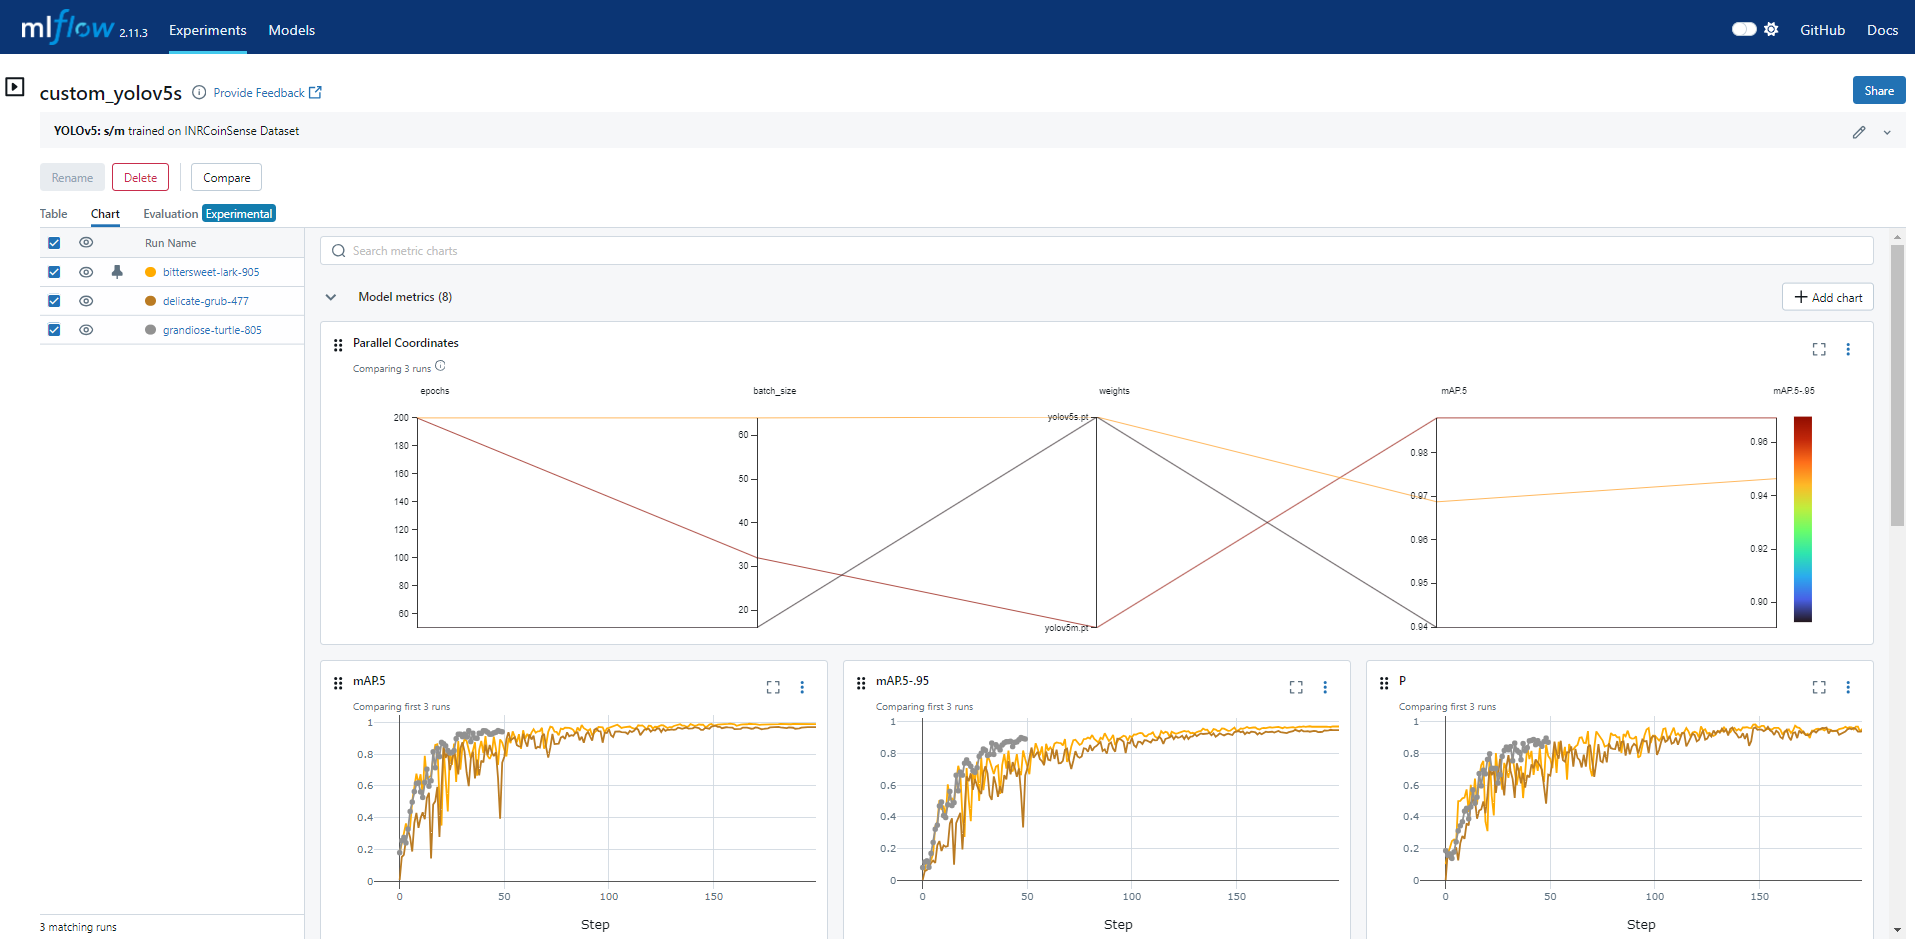Toggle the select-all runs checkbox

(54, 243)
